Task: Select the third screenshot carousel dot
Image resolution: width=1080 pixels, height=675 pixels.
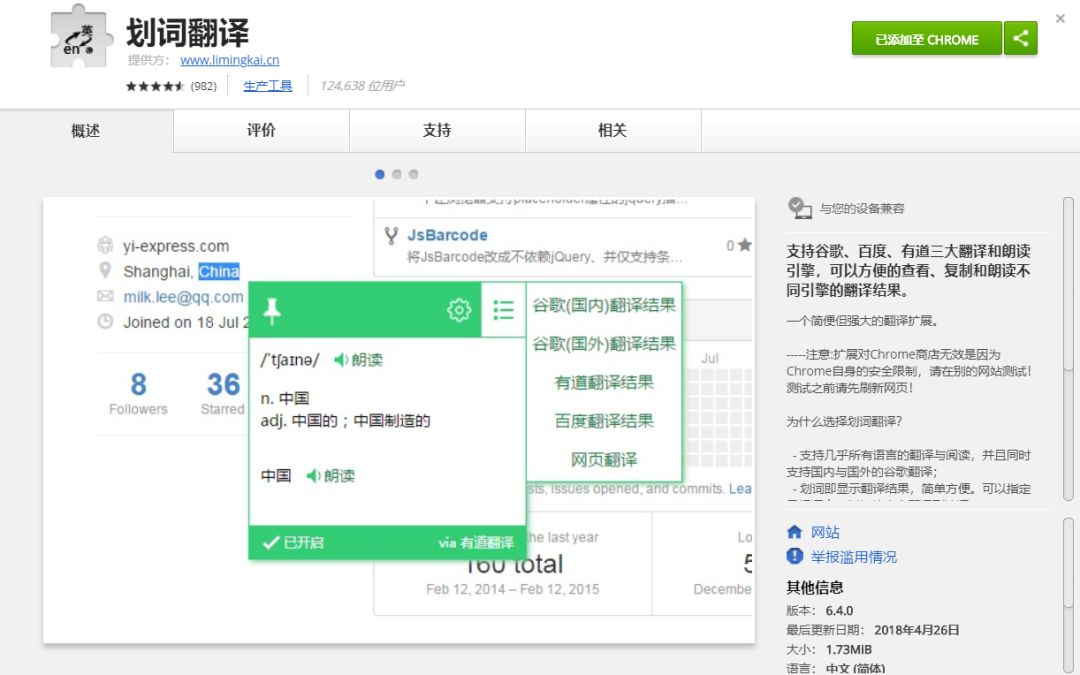Action: point(413,174)
